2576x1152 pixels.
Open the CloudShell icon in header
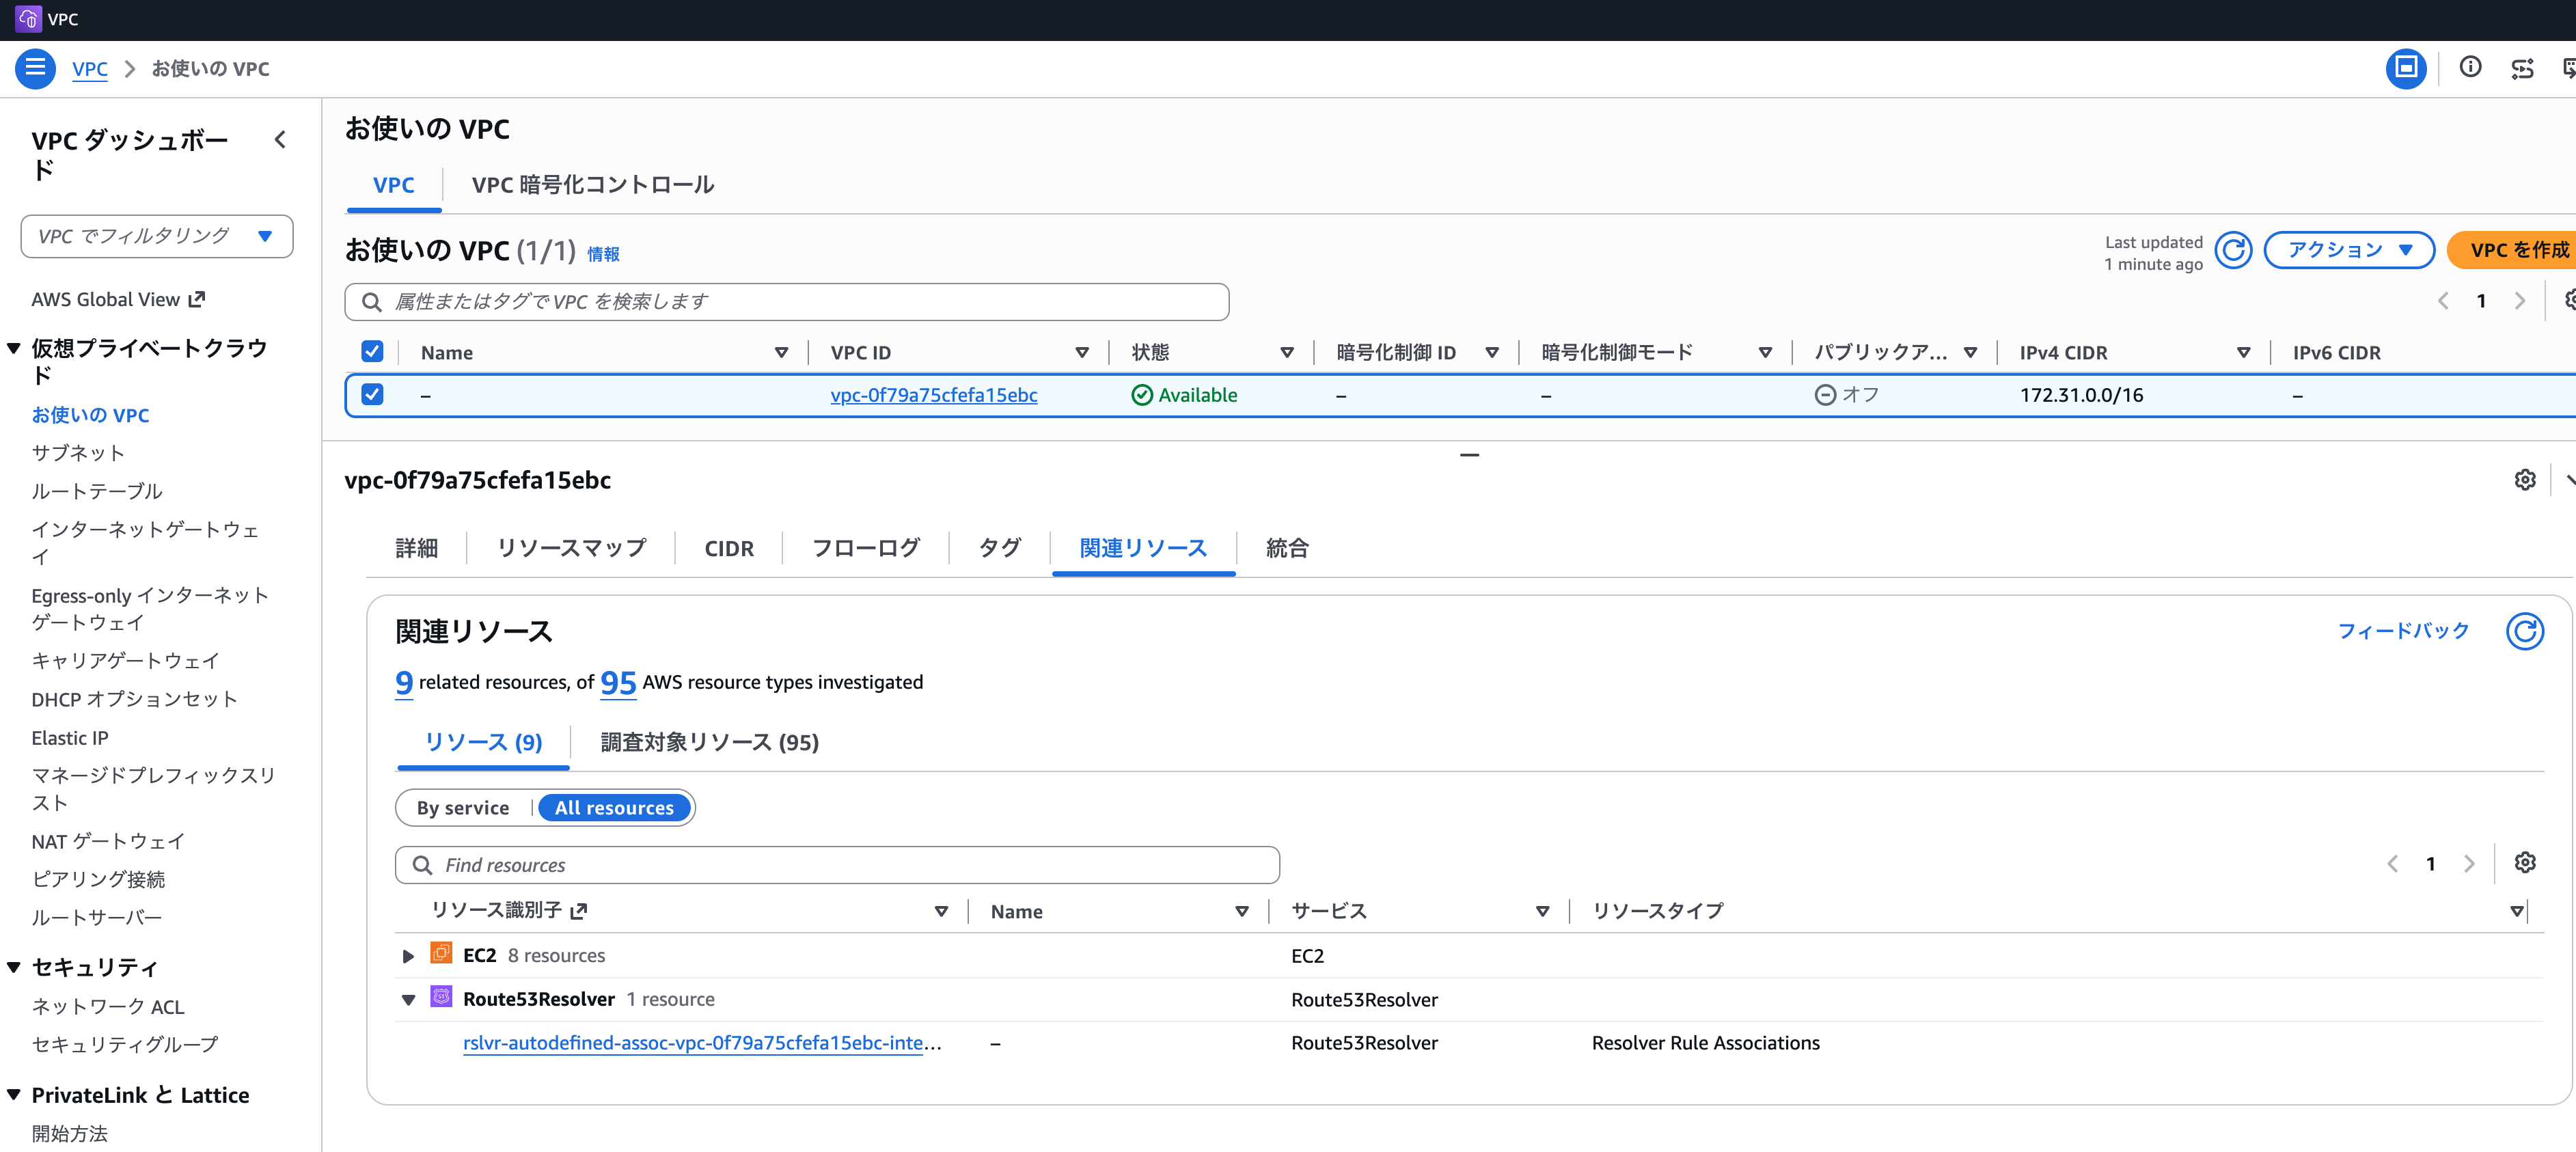(2406, 68)
